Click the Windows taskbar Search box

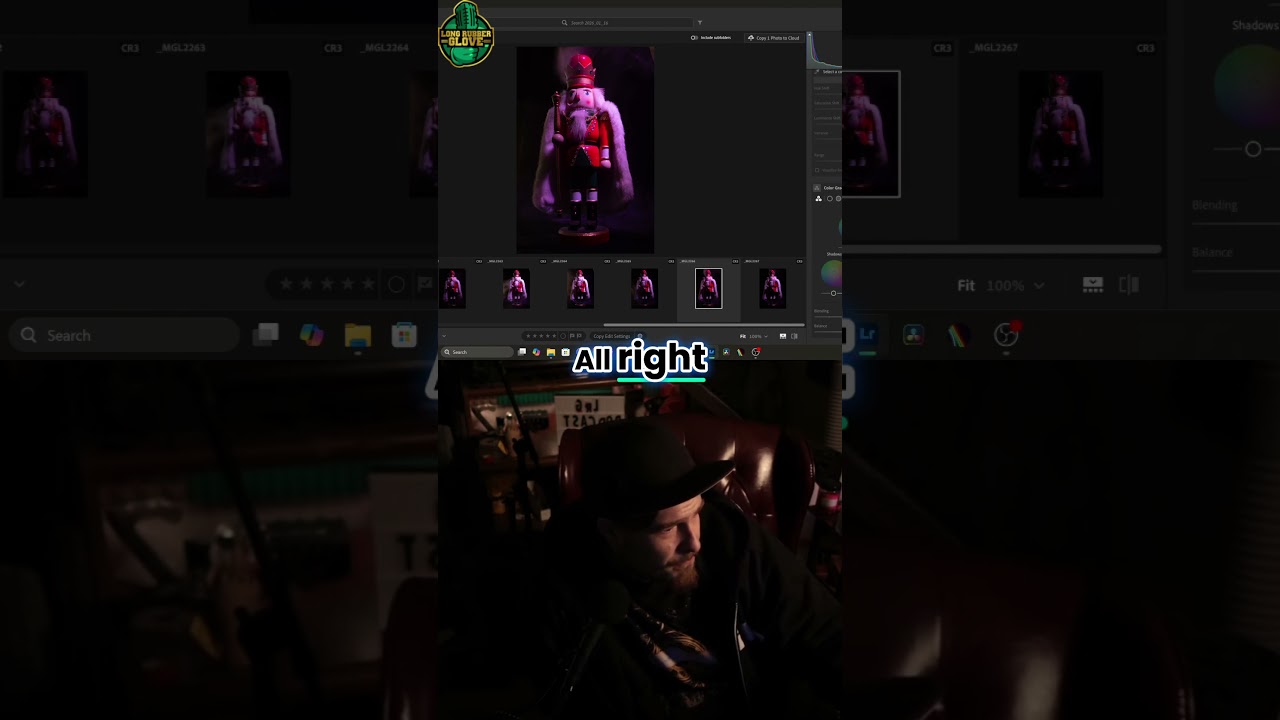(477, 352)
